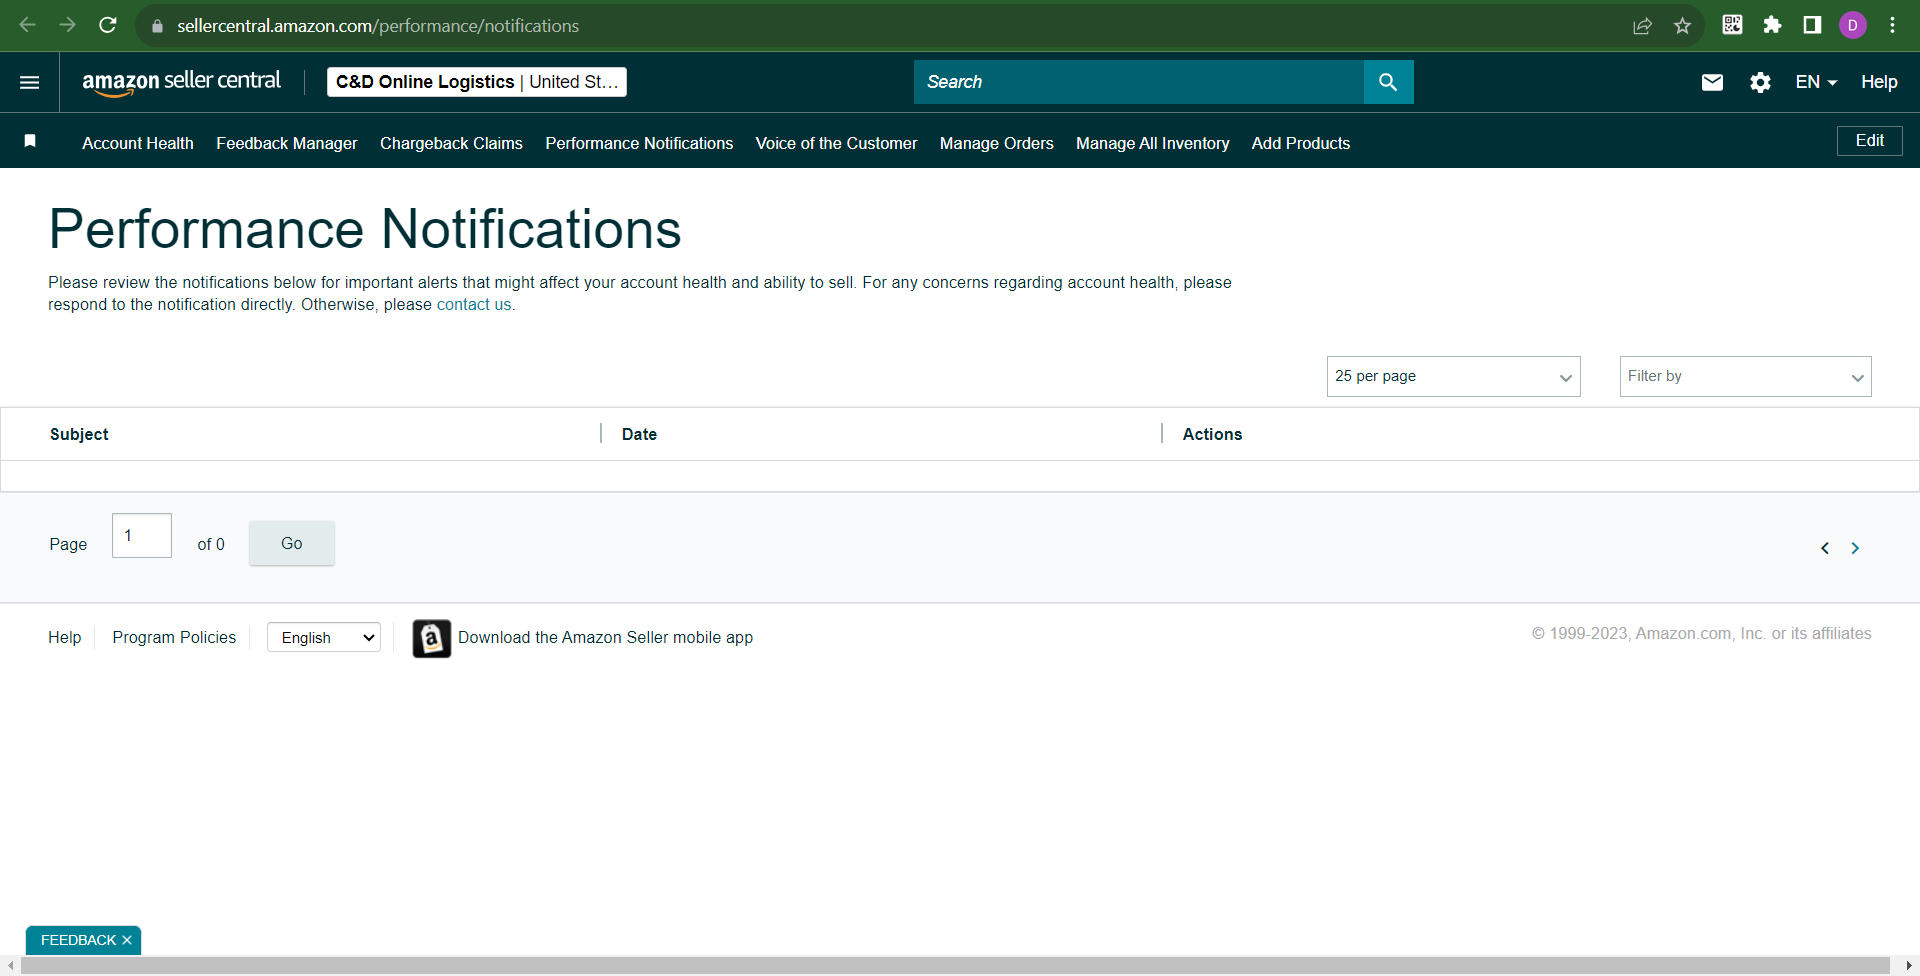
Task: Click the page number input box
Action: pyautogui.click(x=142, y=536)
